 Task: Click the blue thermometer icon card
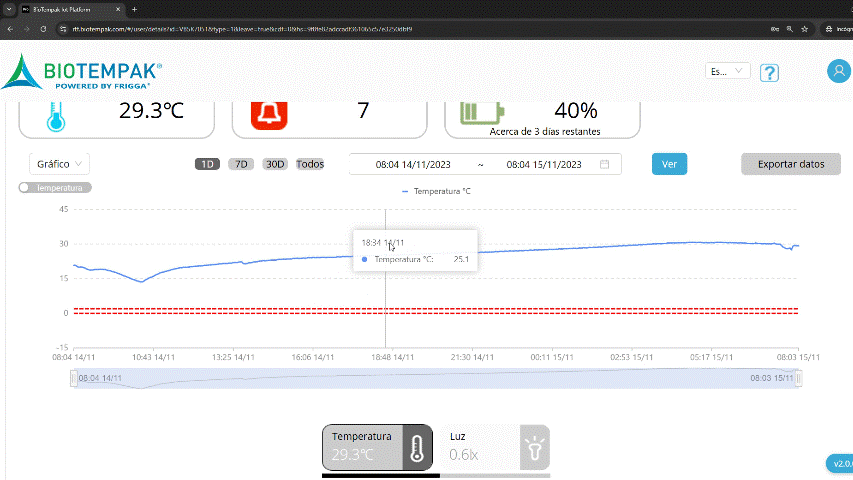point(54,114)
